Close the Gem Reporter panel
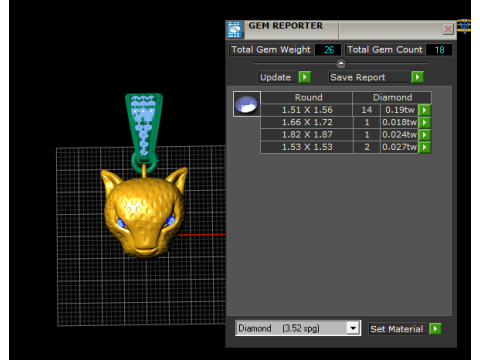This screenshot has height=360, width=480. 448,29
